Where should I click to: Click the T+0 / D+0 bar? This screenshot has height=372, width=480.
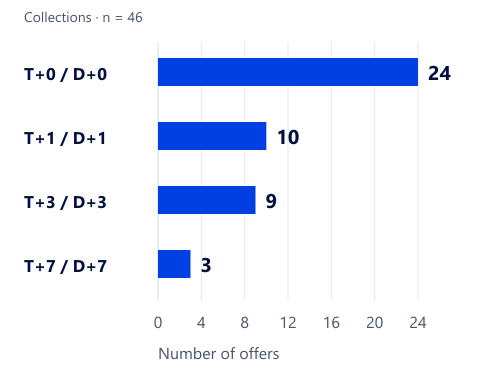[288, 72]
